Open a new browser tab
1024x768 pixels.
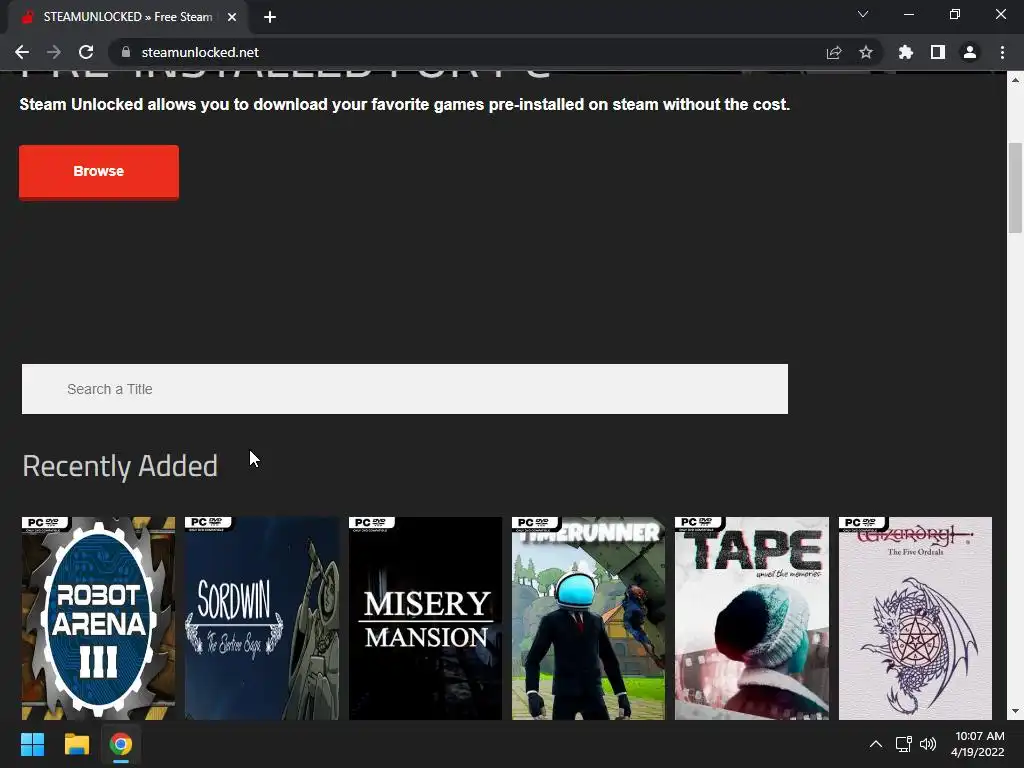[270, 17]
